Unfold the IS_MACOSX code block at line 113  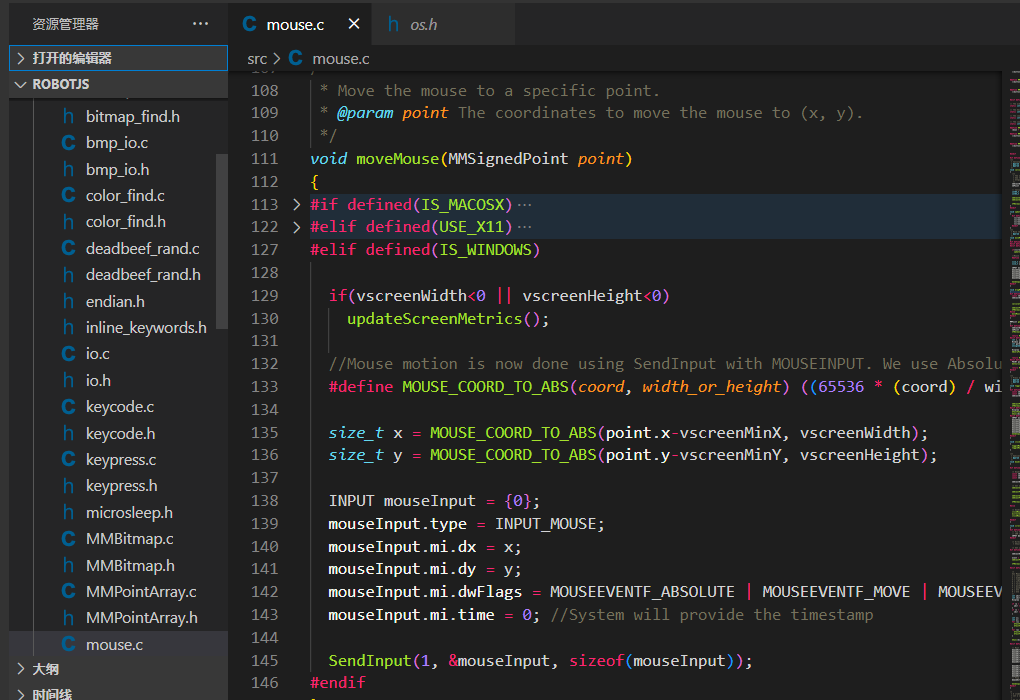pos(296,204)
